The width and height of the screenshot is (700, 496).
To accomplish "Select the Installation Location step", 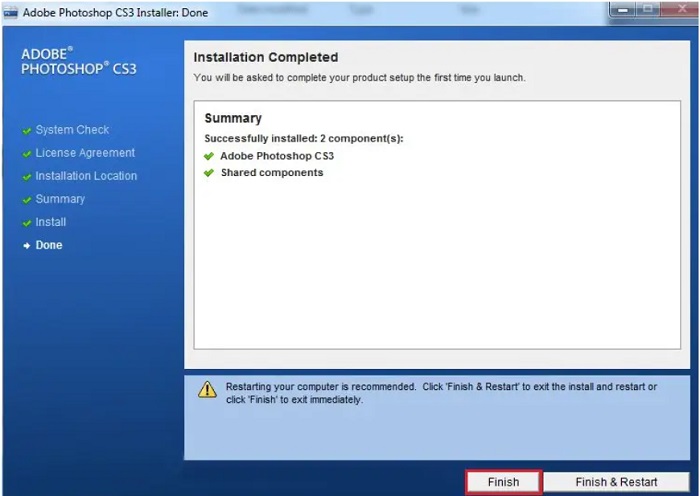I will tap(86, 176).
